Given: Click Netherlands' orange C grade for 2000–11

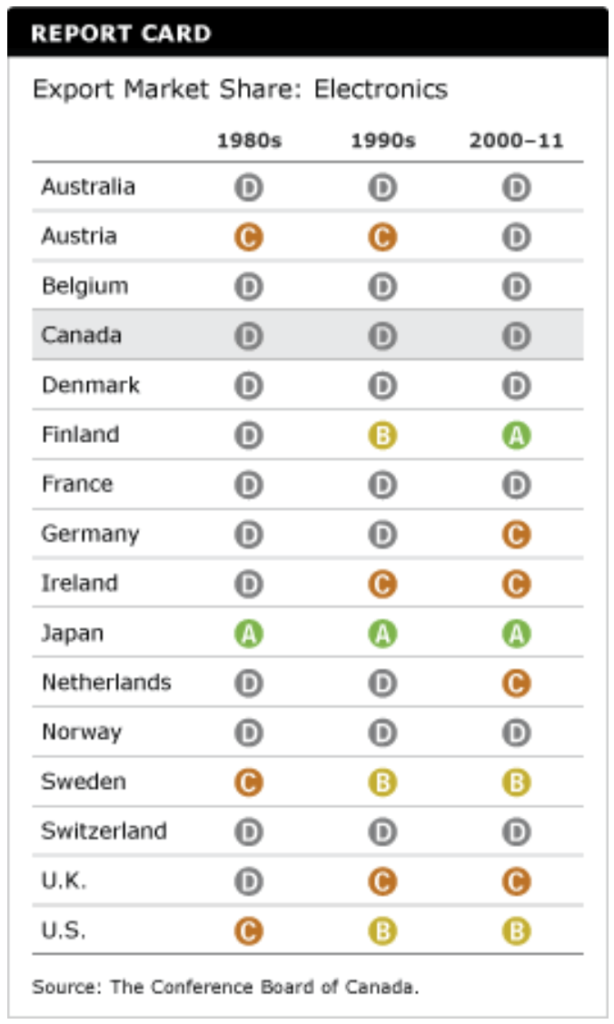Looking at the screenshot, I should pos(516,683).
